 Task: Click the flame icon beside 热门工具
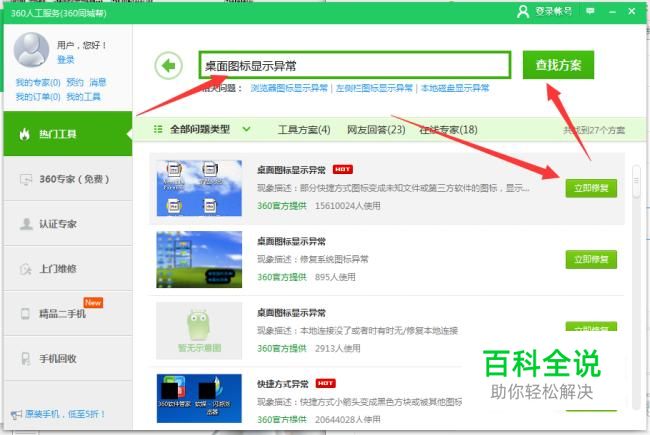[24, 134]
